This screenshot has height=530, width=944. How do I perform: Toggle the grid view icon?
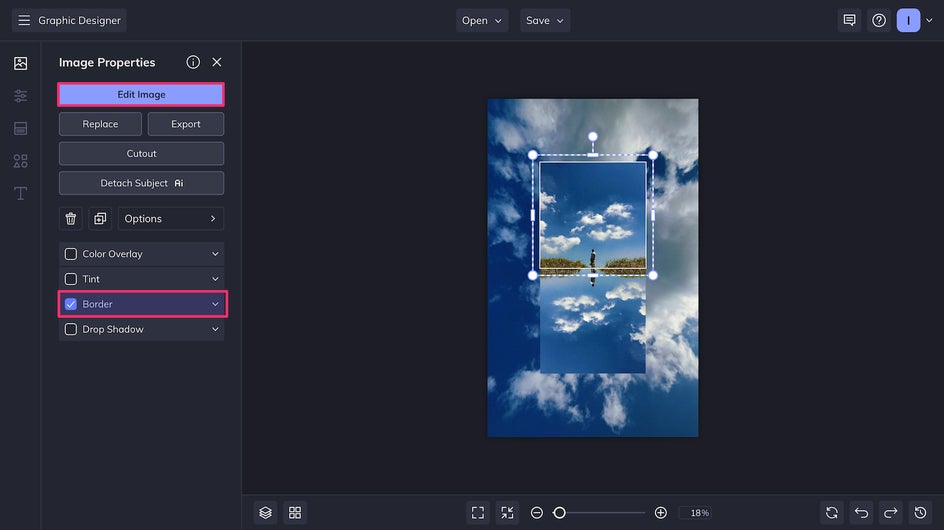[295, 513]
